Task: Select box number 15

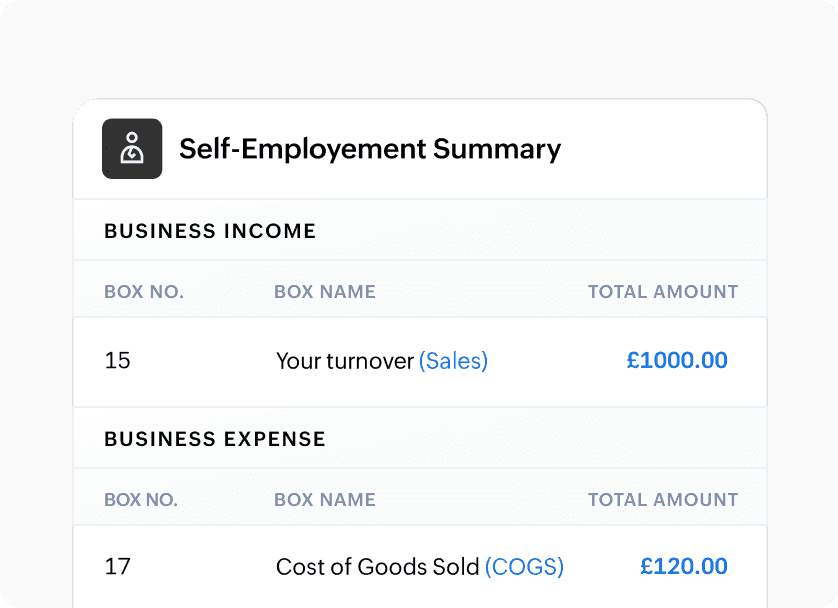Action: tap(118, 361)
